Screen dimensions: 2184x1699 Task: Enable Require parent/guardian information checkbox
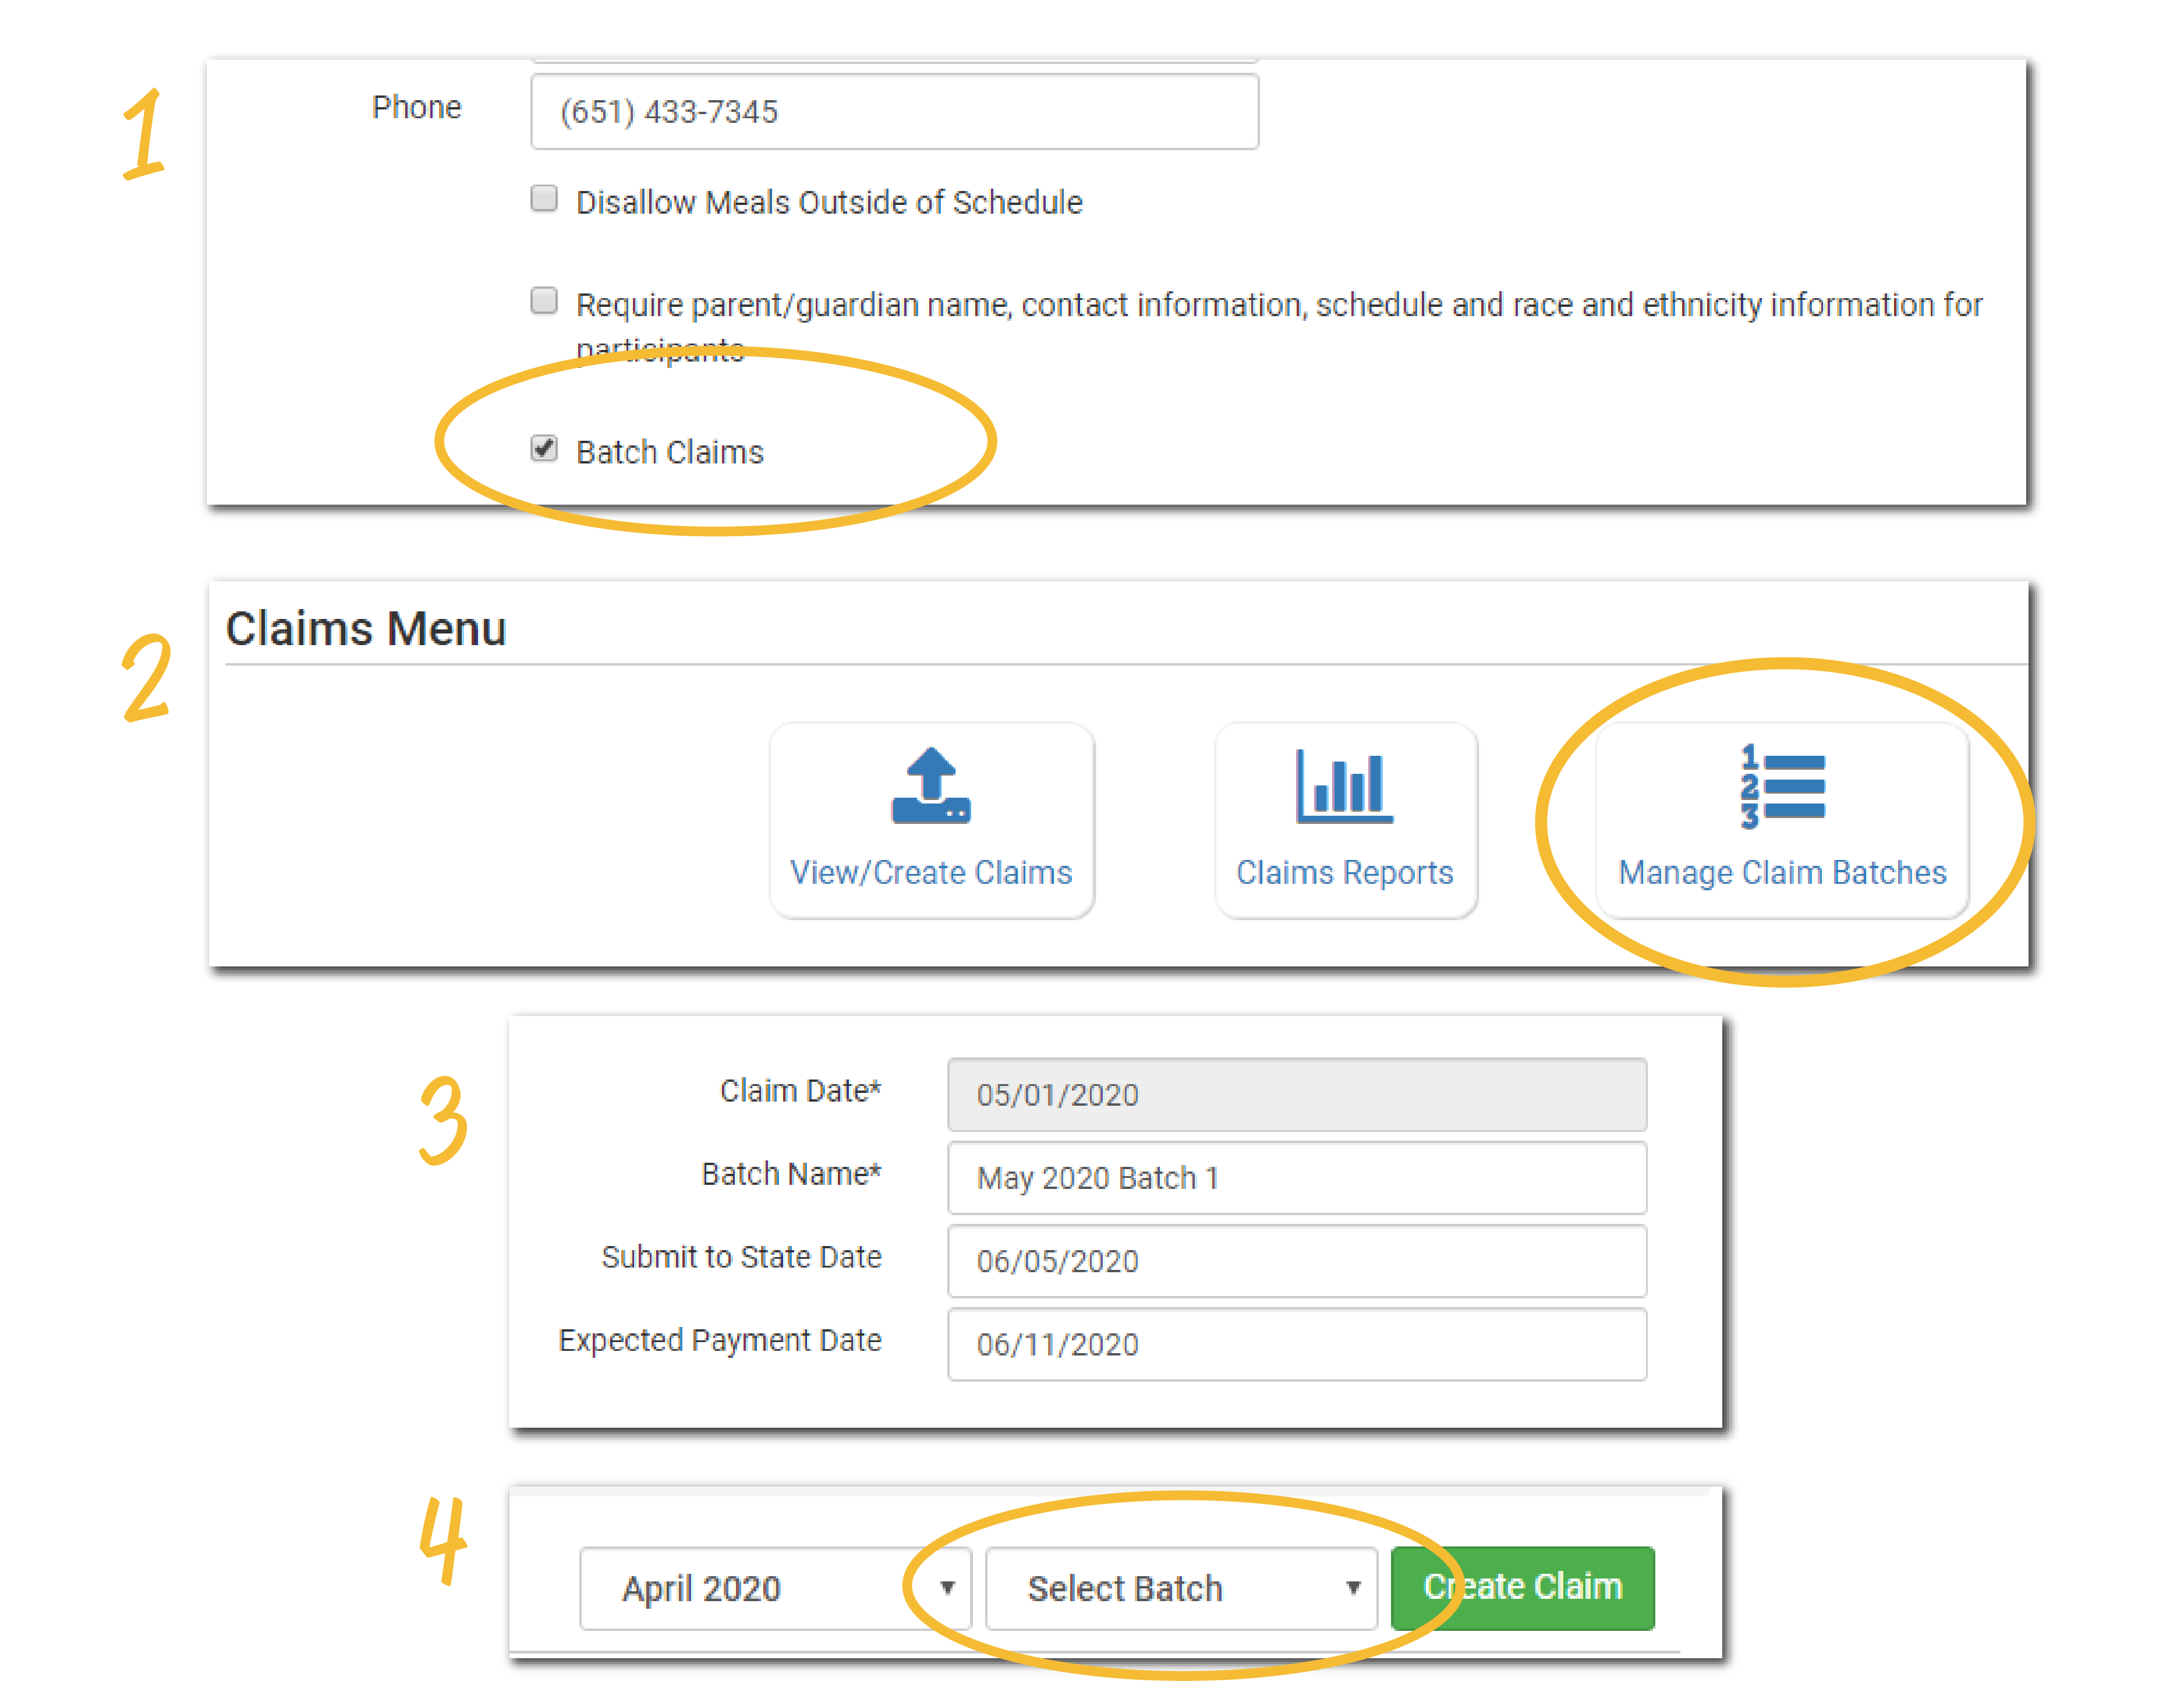point(544,301)
